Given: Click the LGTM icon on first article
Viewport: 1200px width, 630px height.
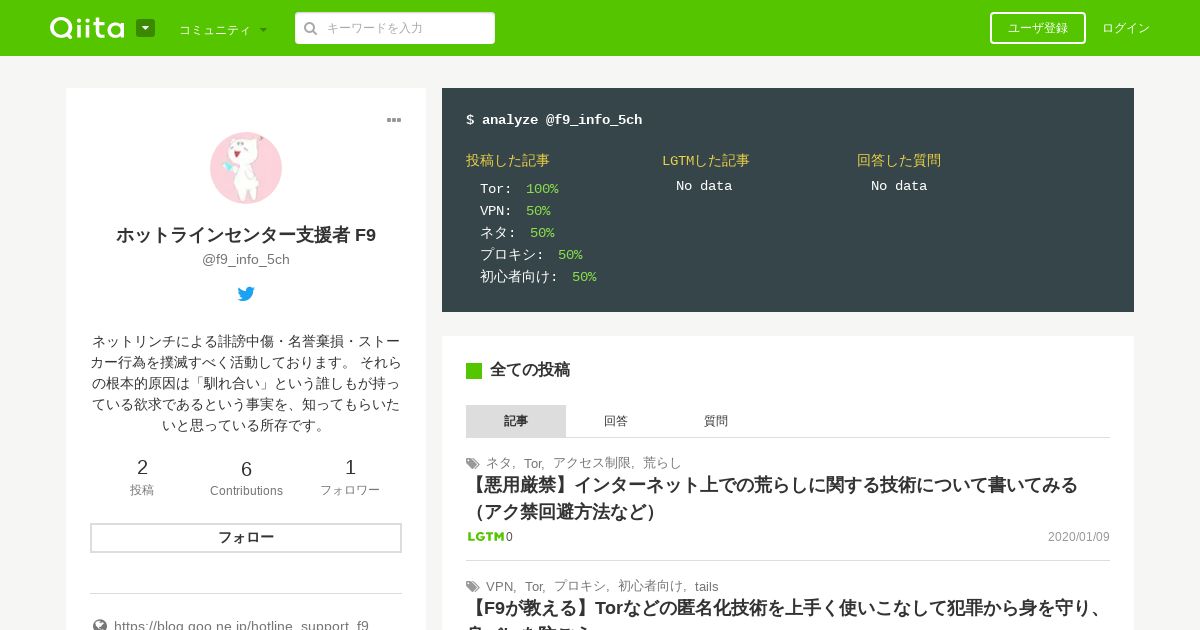Looking at the screenshot, I should point(486,537).
